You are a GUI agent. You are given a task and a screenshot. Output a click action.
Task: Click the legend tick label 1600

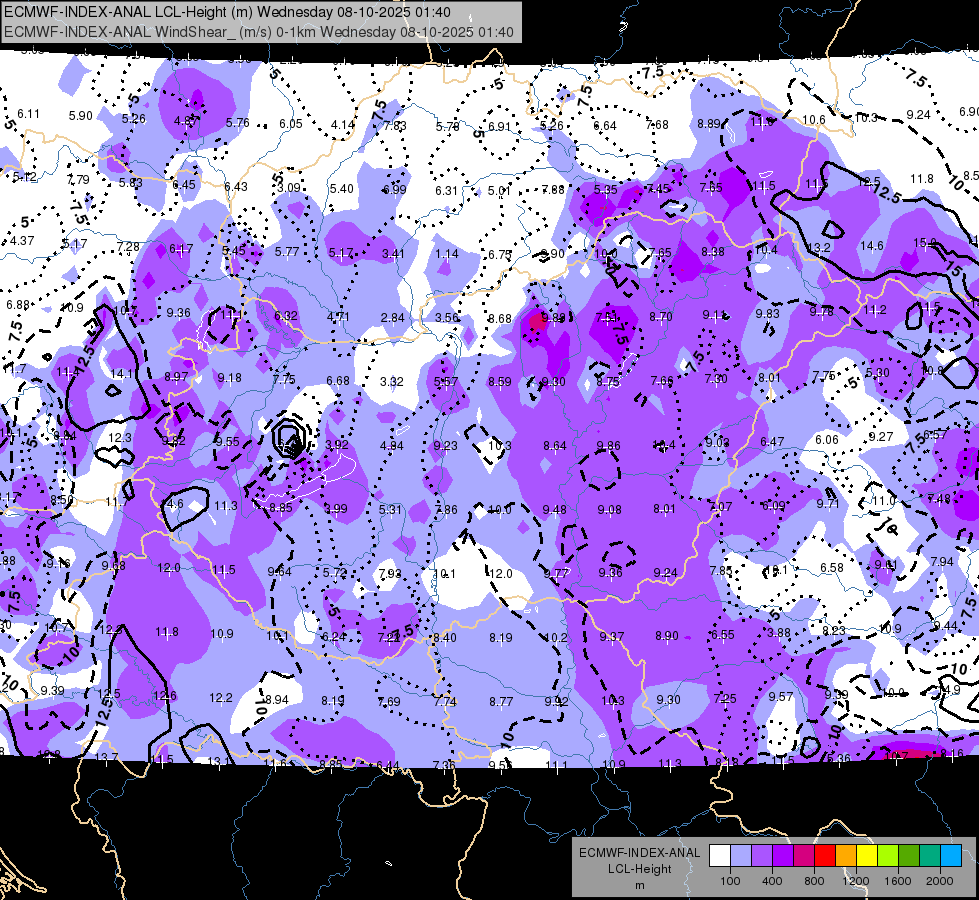pyautogui.click(x=898, y=881)
